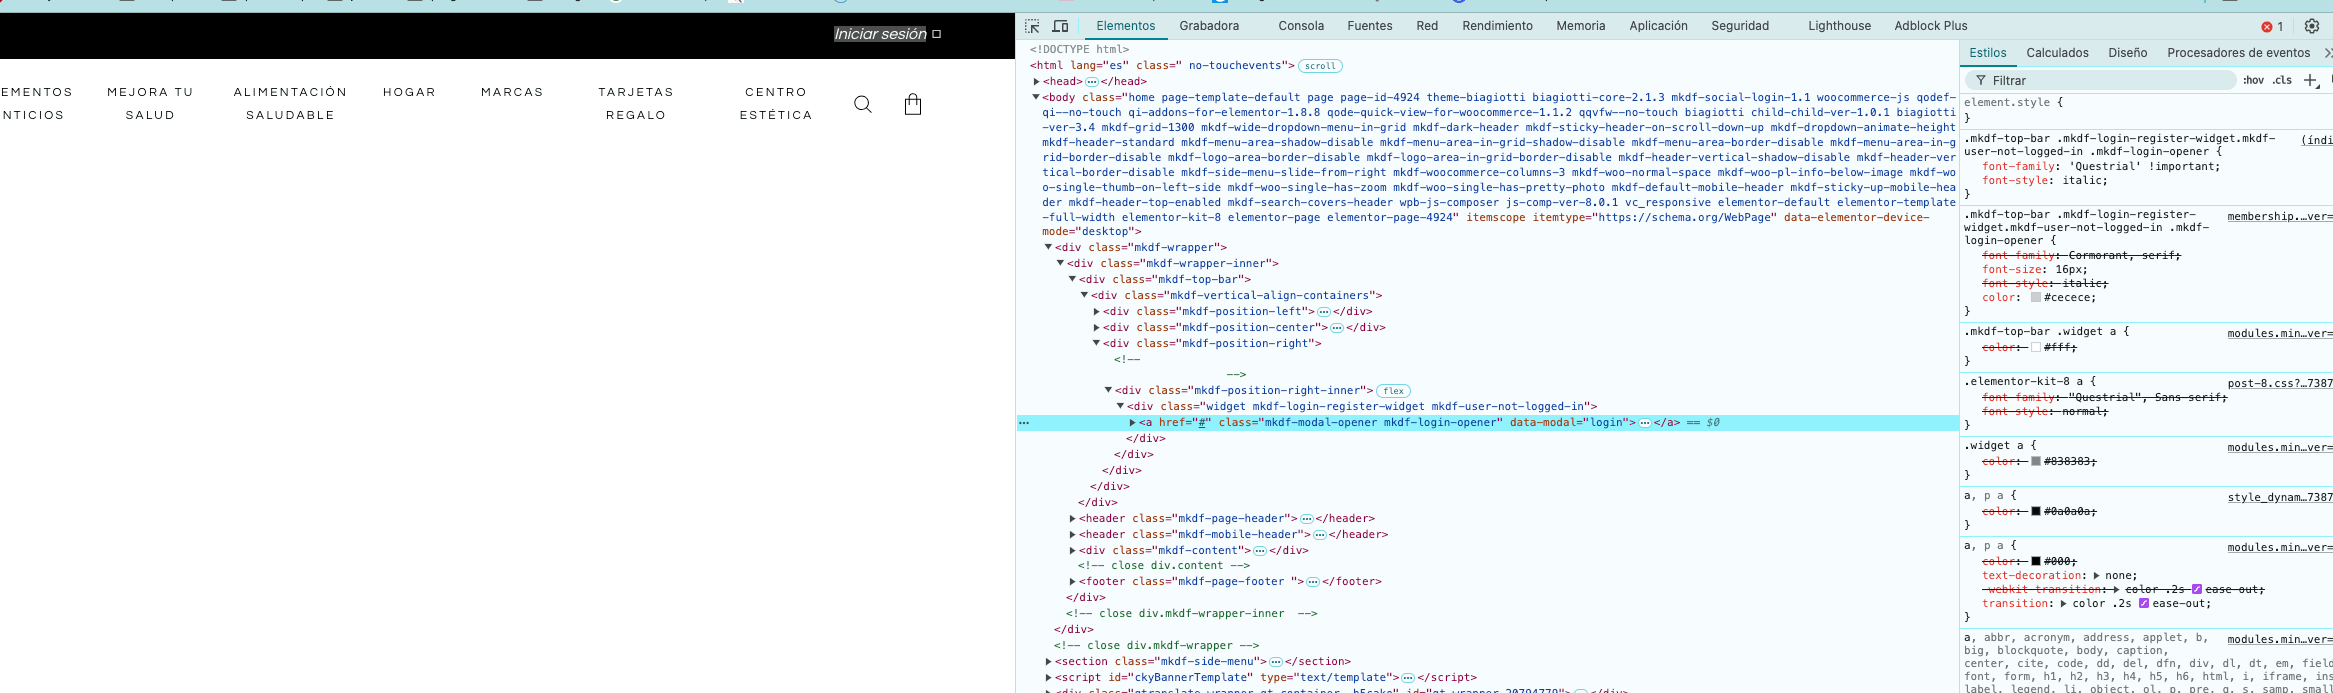Focus the Filtrar styles filter field
2333x693 pixels.
coord(2100,80)
